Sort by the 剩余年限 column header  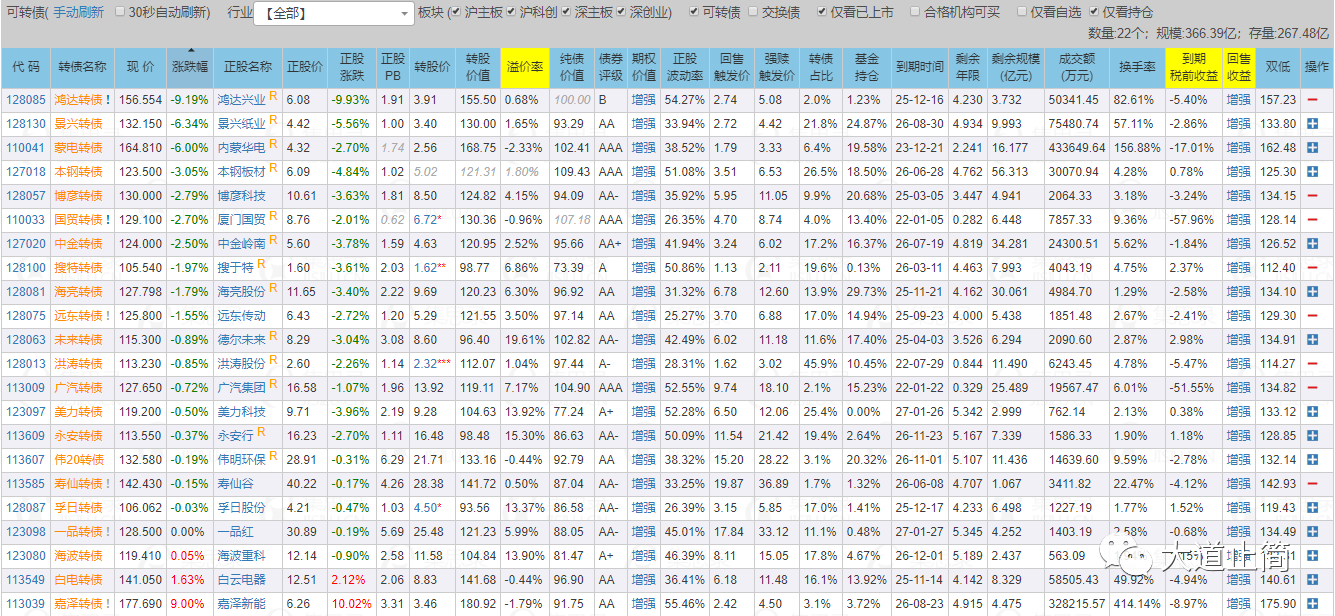[967, 67]
